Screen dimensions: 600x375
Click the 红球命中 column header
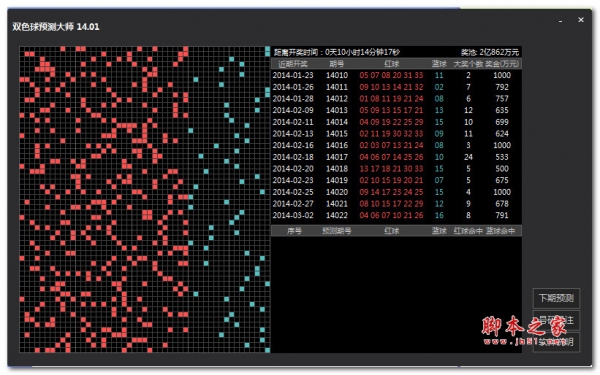pos(468,231)
